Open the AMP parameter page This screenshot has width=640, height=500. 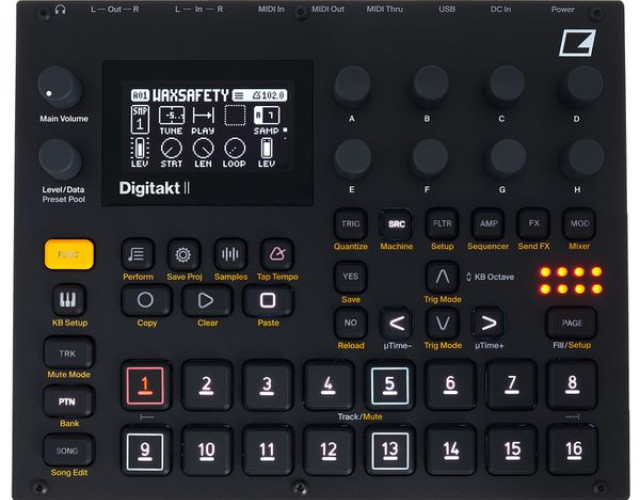coord(488,224)
